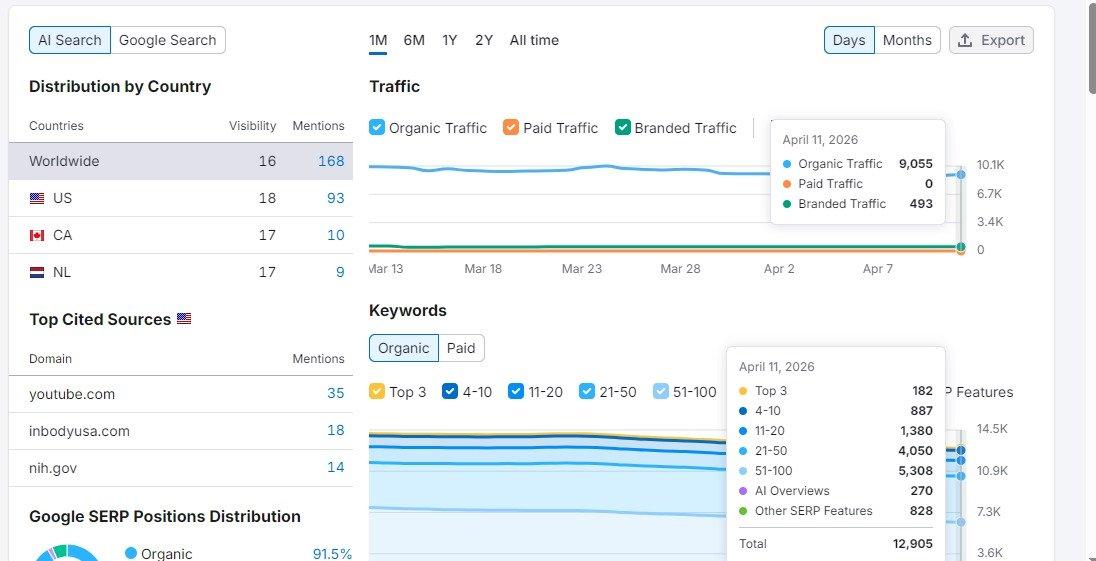Toggle the Paid Traffic checkbox
The image size is (1096, 561).
[x=511, y=127]
